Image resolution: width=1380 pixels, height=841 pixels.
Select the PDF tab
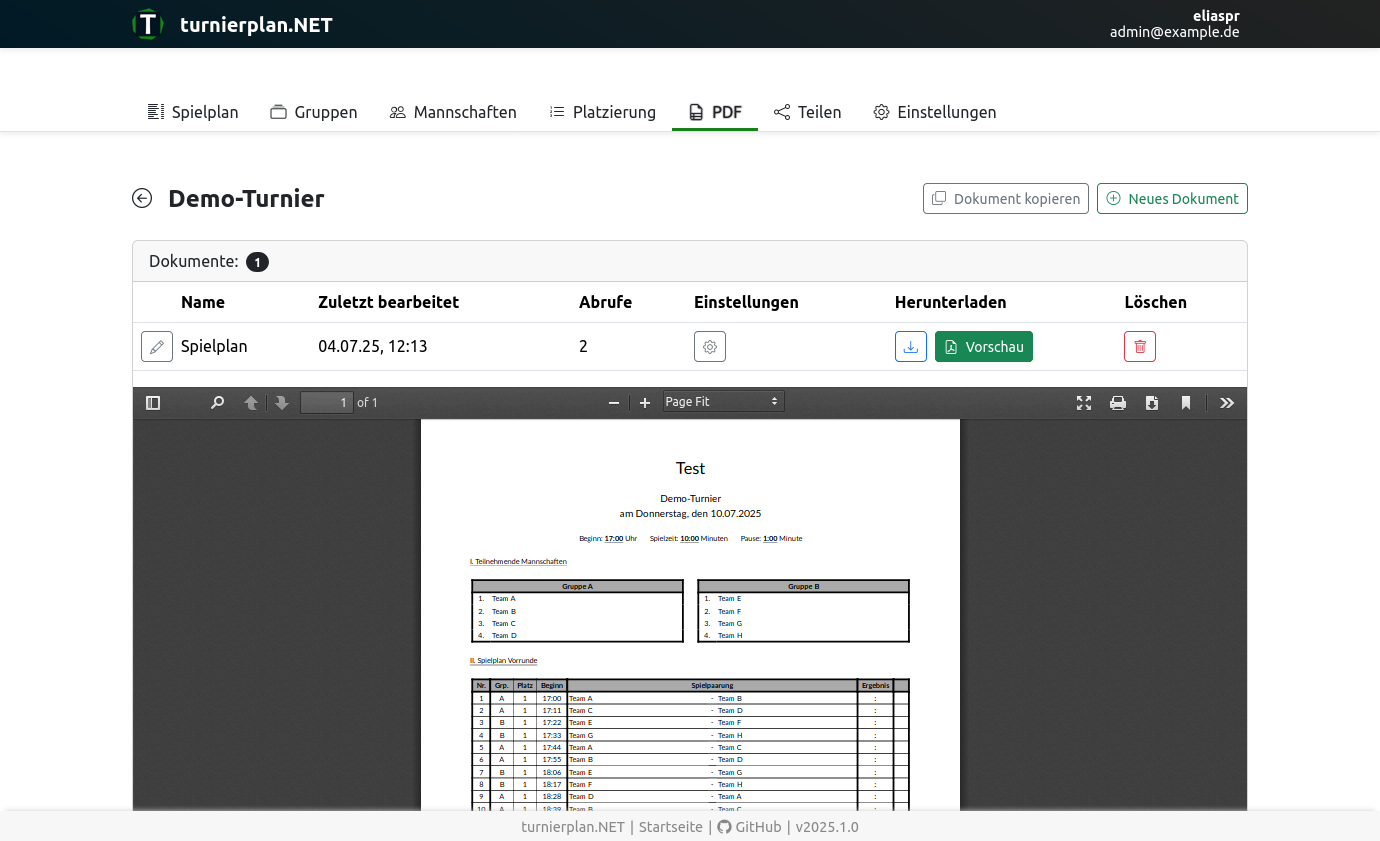point(715,112)
